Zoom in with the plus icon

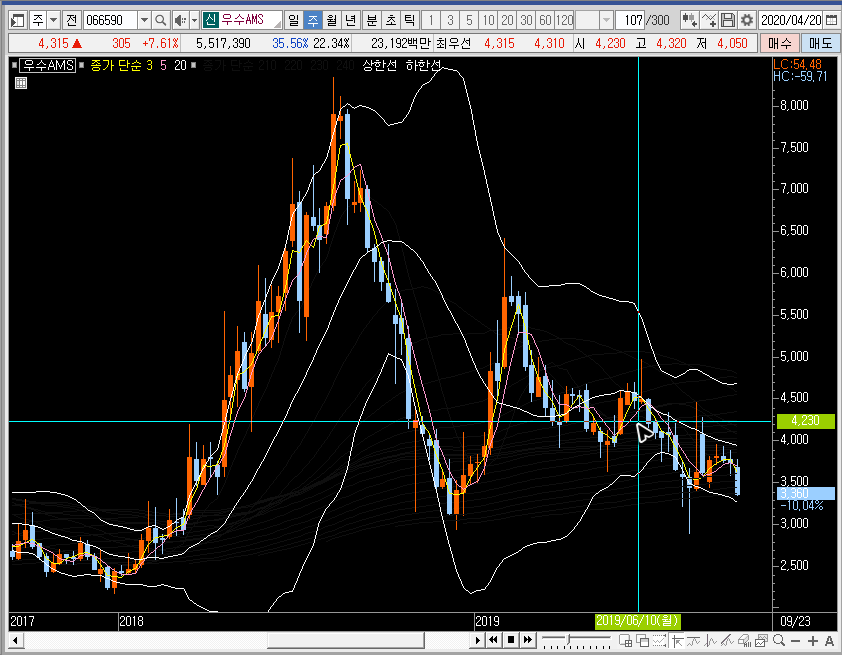(x=813, y=641)
